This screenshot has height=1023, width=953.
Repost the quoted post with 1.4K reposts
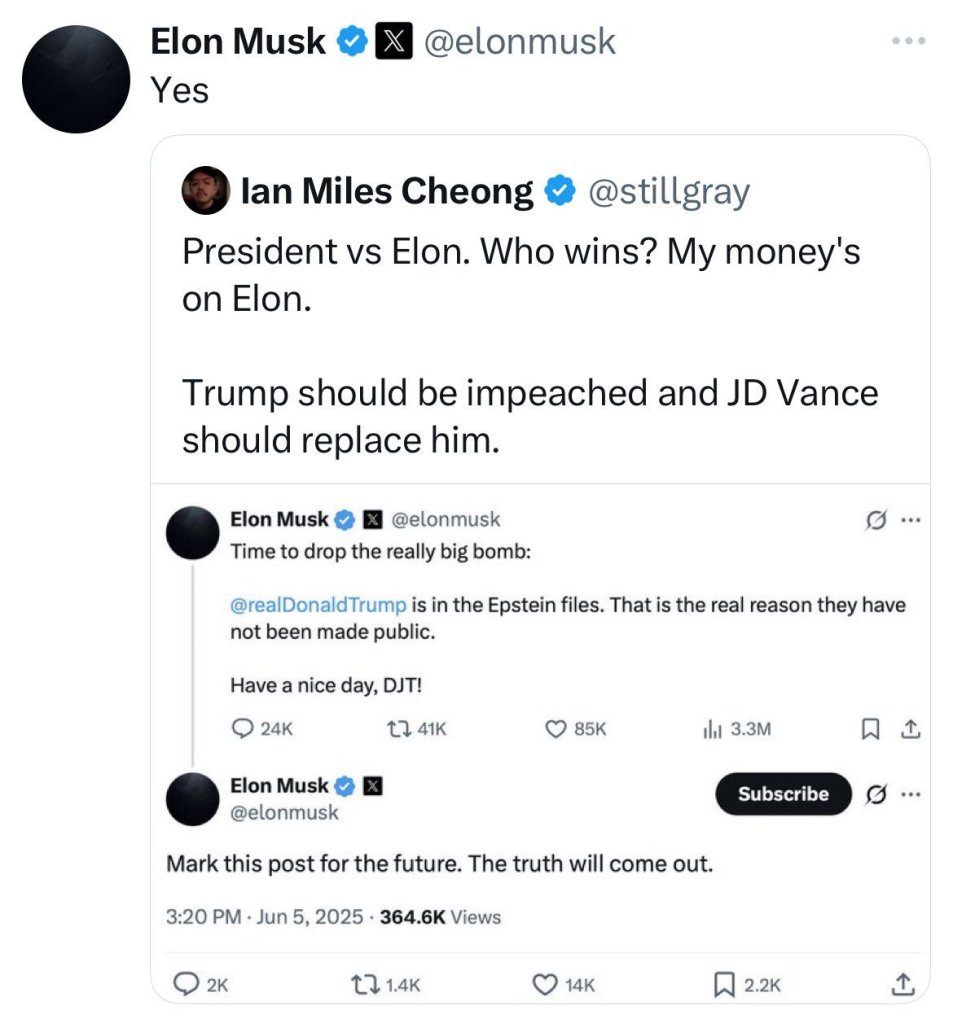pyautogui.click(x=370, y=984)
